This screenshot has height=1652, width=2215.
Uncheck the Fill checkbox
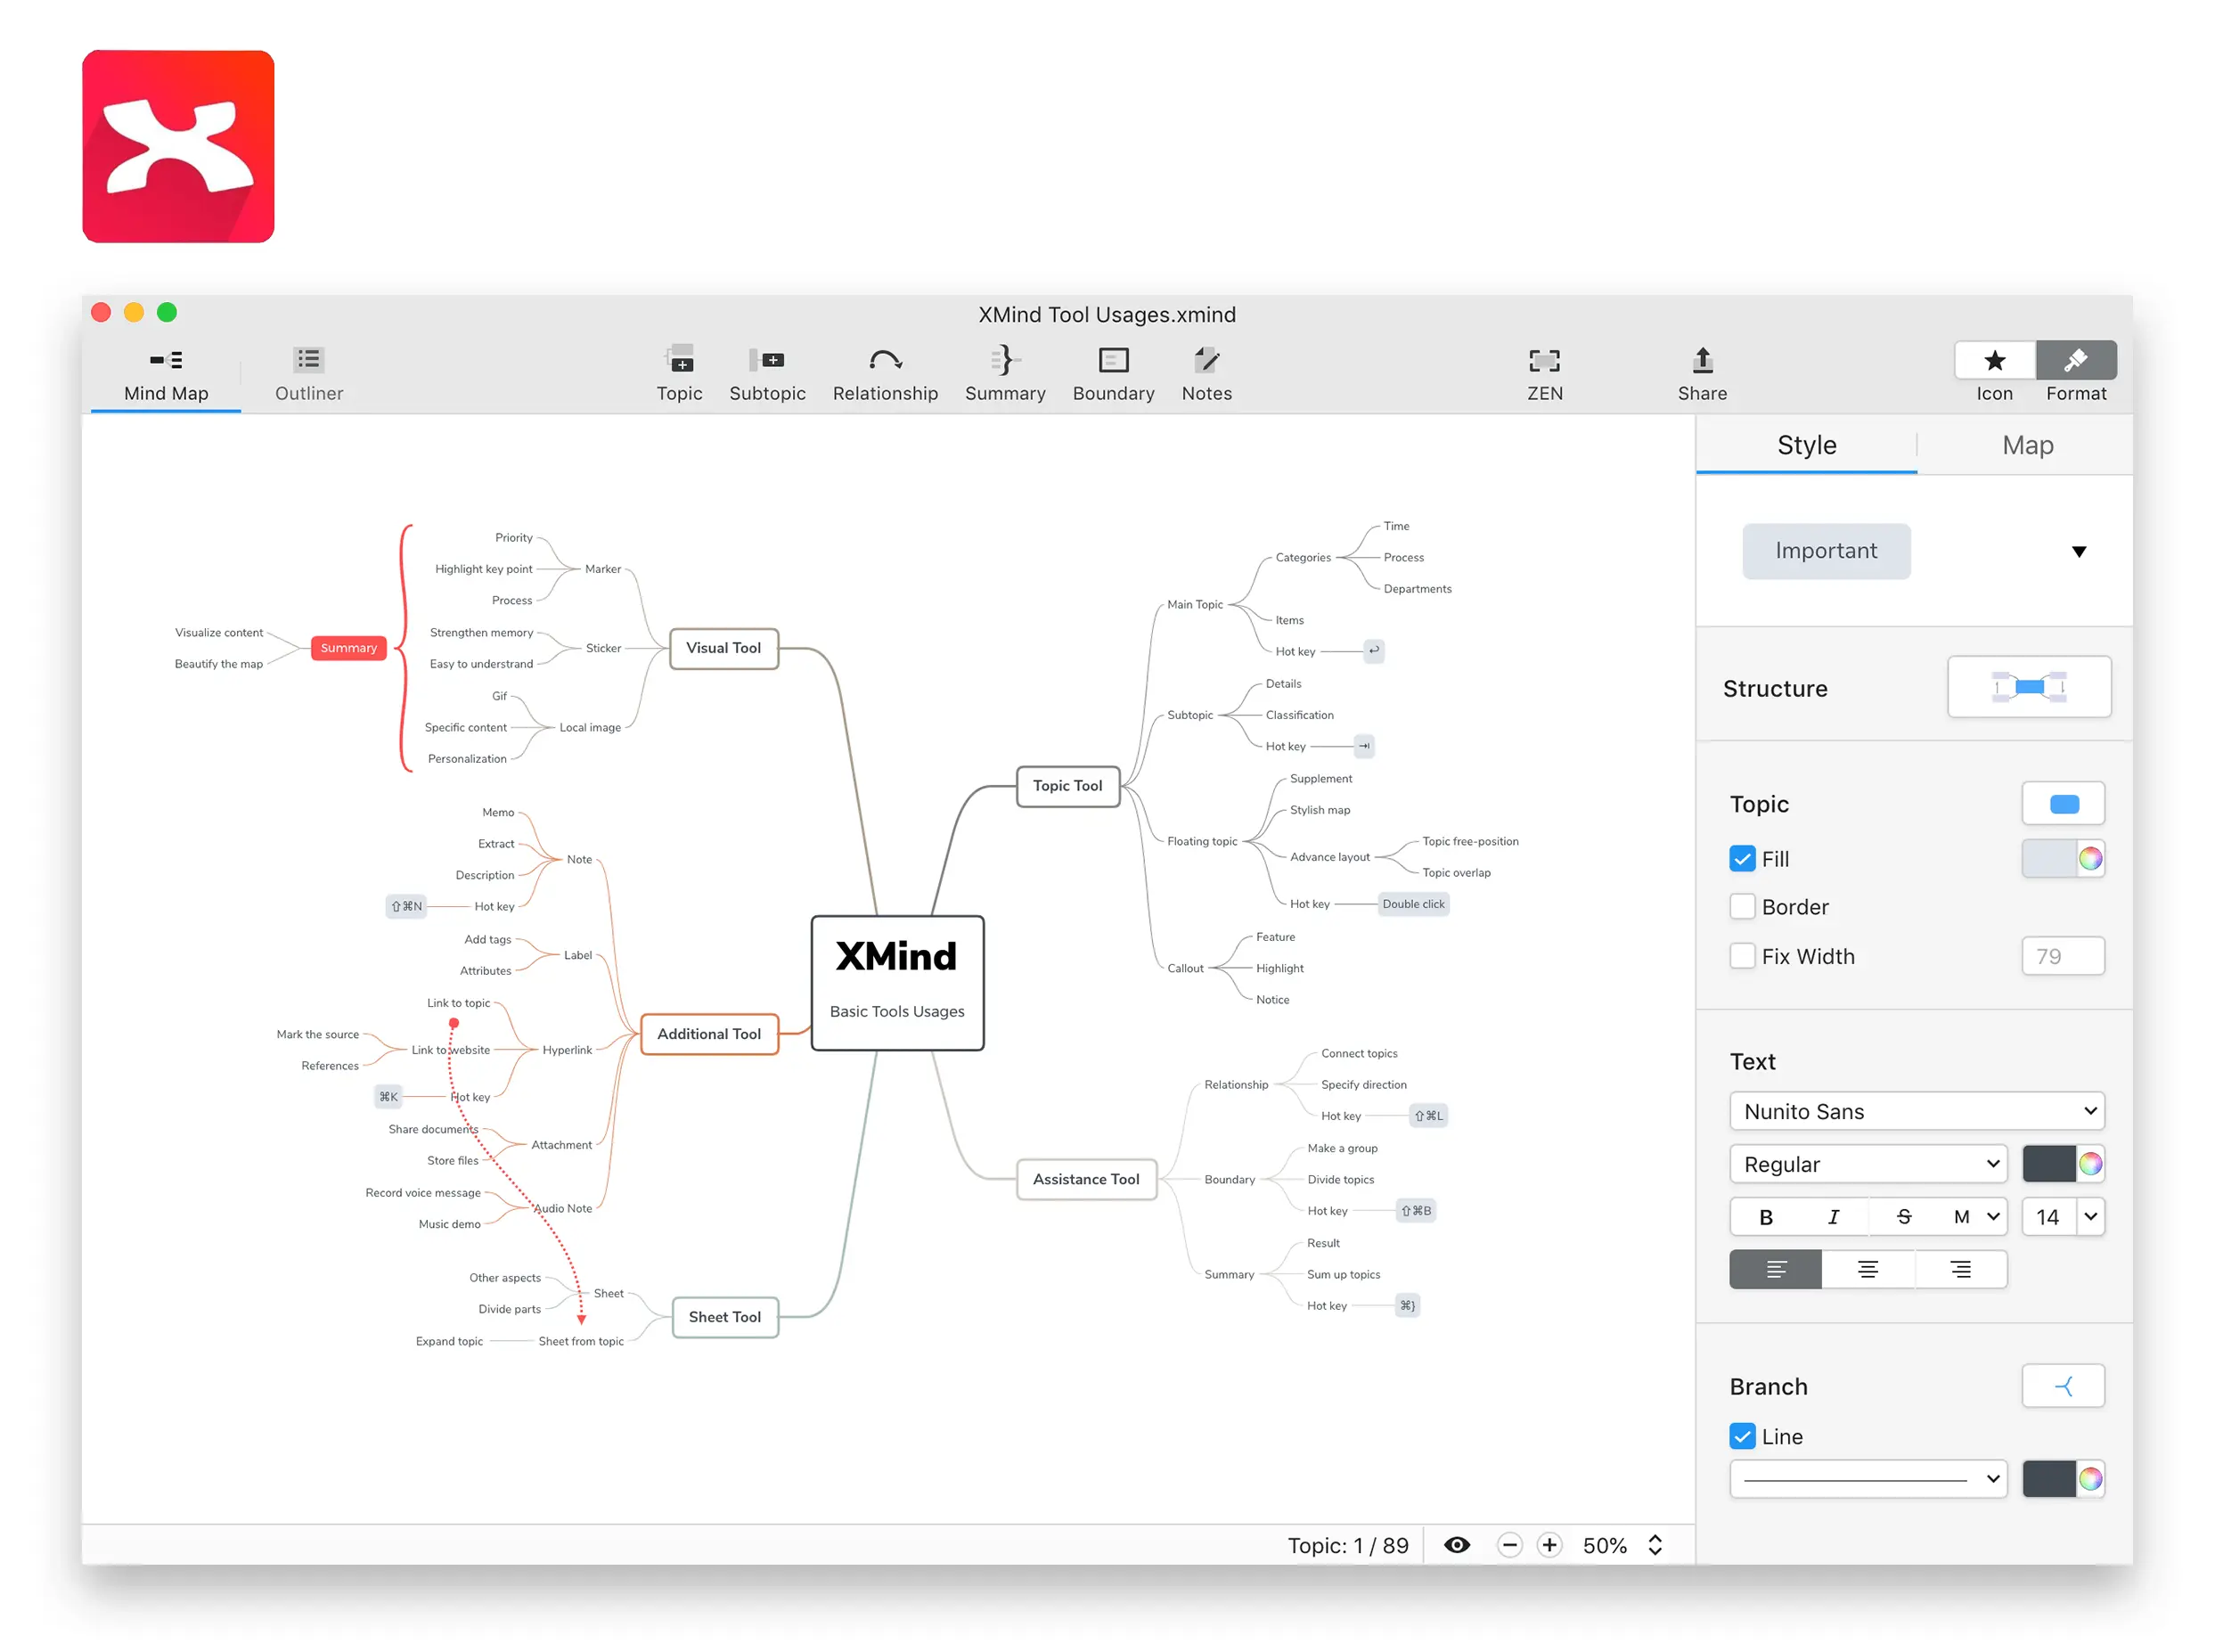1741,858
